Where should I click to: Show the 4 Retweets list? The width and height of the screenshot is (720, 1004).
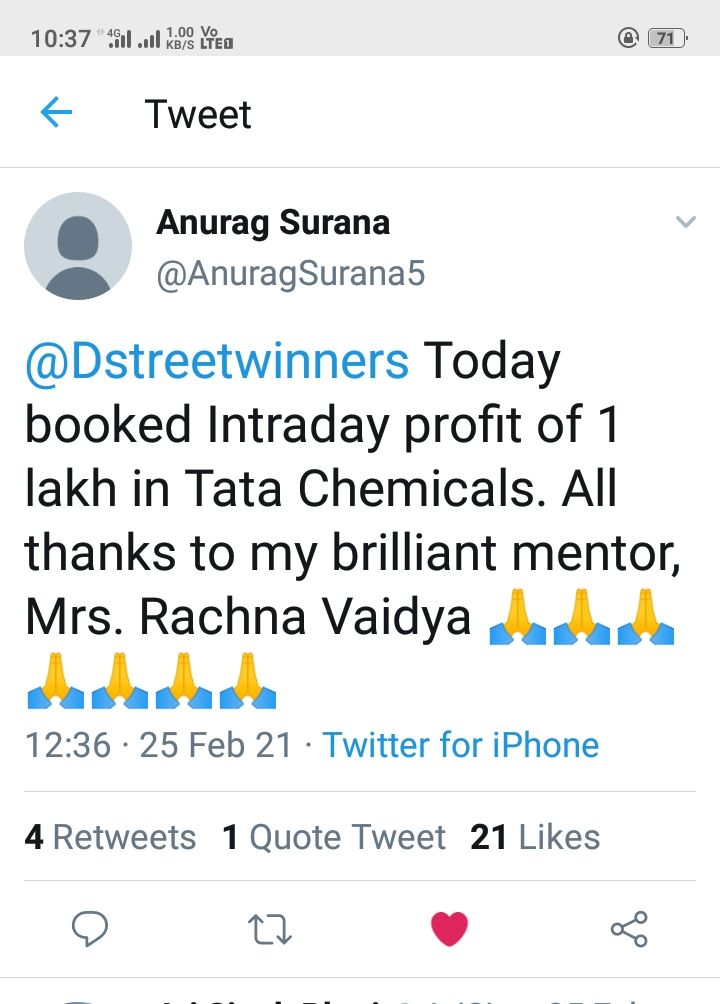[110, 837]
